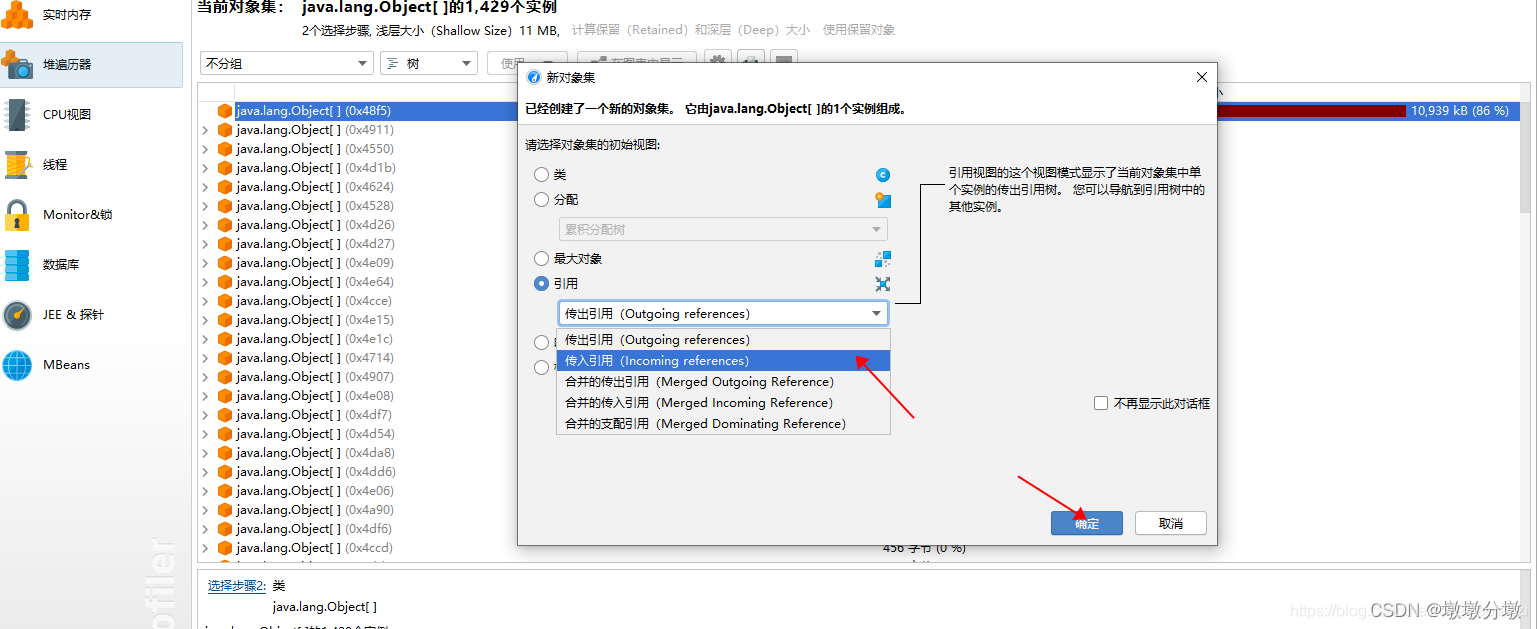
Task: Open the 选择步骤2 link
Action: (236, 586)
